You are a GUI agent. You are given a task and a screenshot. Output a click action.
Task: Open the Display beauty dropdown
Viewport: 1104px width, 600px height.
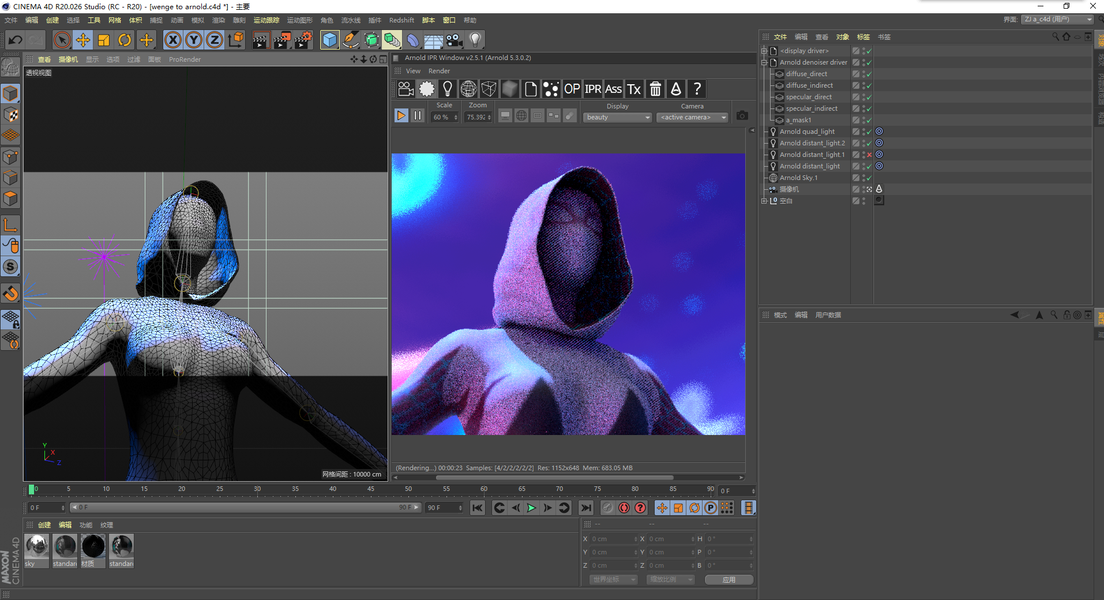click(x=617, y=118)
